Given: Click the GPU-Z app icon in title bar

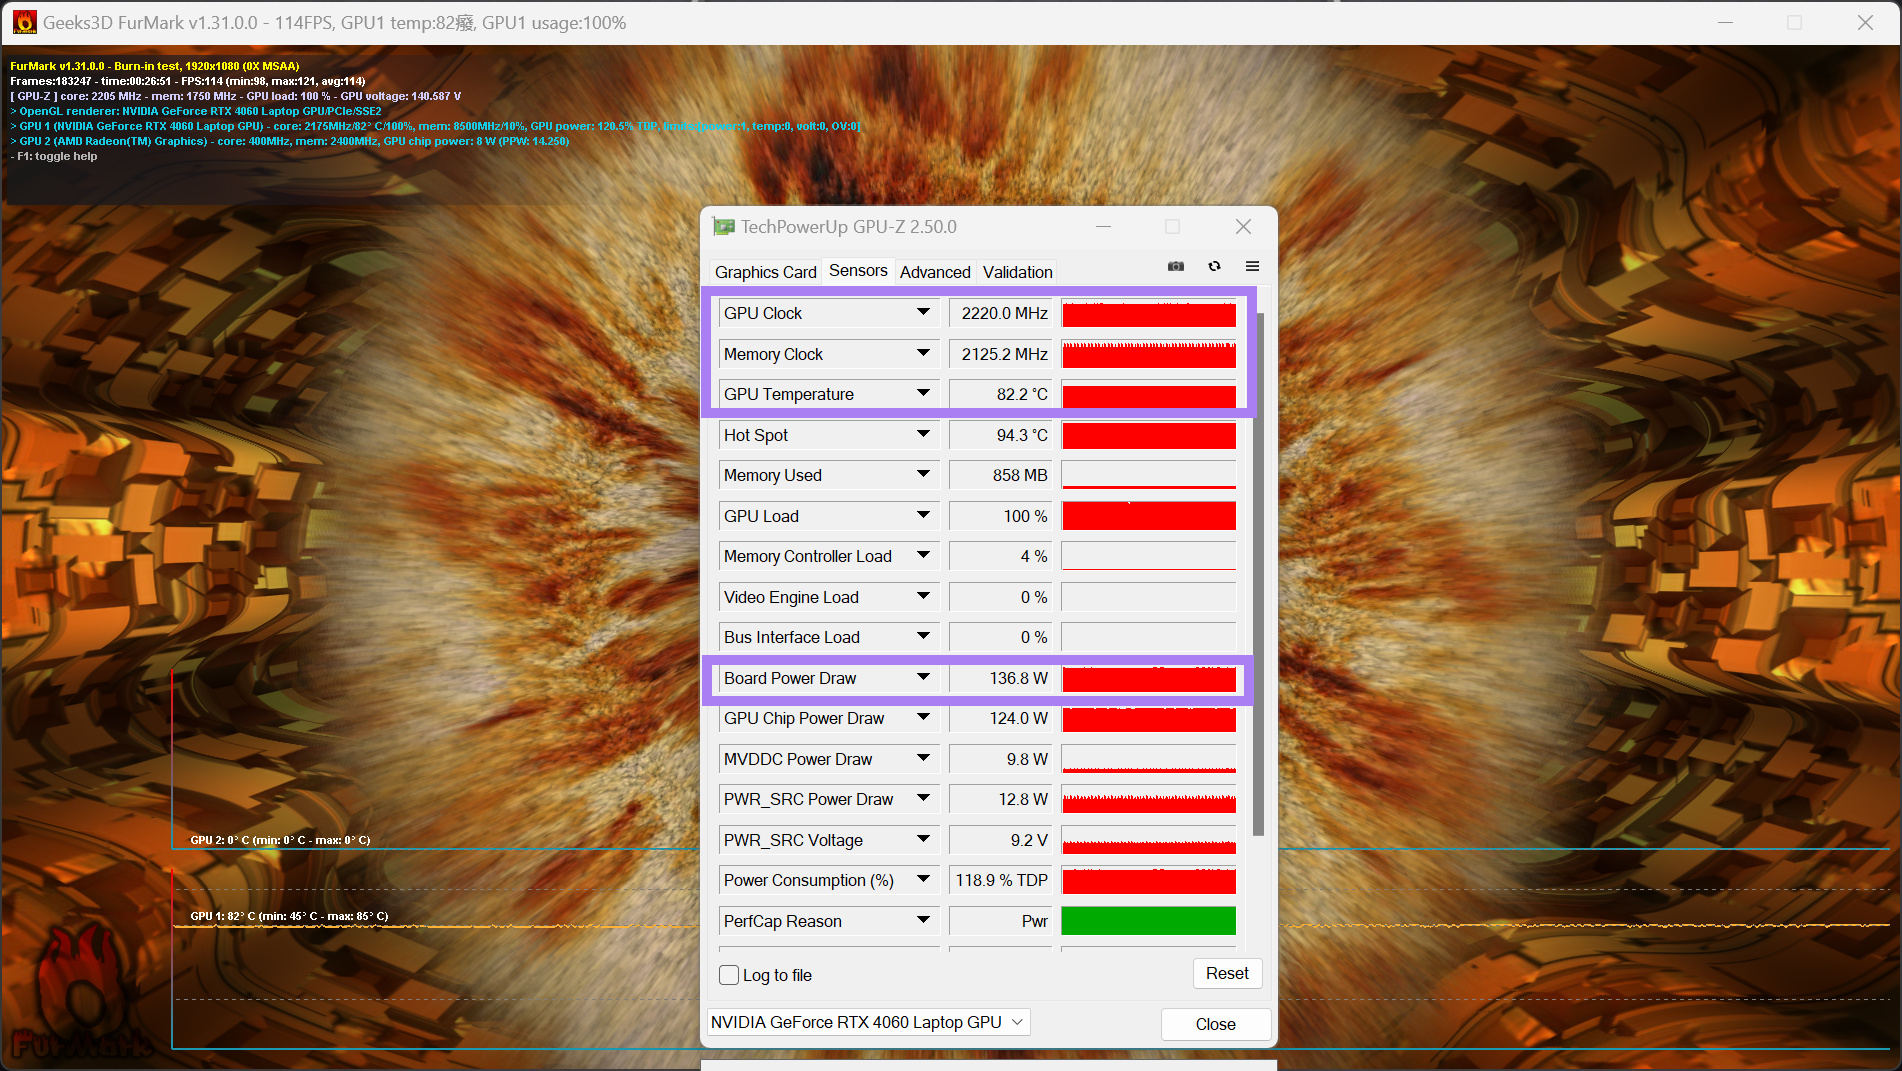Looking at the screenshot, I should point(723,227).
